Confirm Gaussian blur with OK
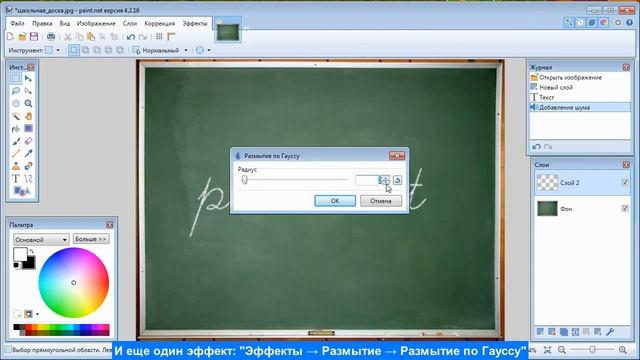Image resolution: width=640 pixels, height=360 pixels. point(335,201)
